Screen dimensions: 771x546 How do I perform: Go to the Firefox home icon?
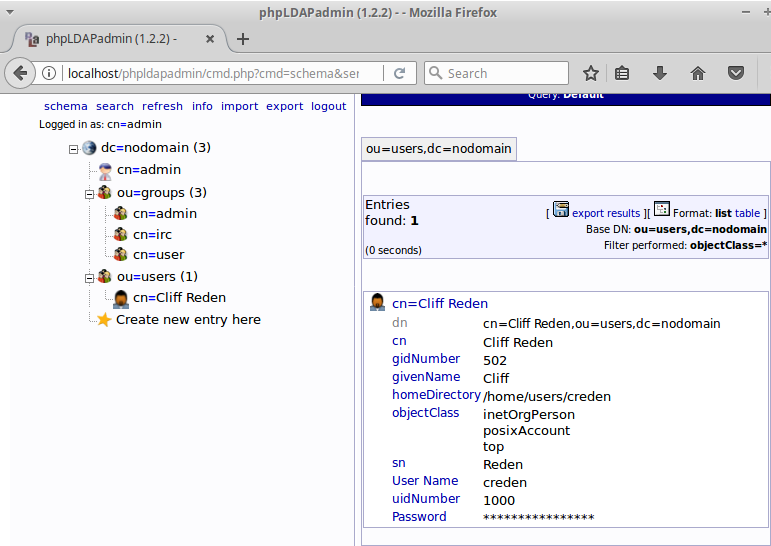click(x=698, y=73)
